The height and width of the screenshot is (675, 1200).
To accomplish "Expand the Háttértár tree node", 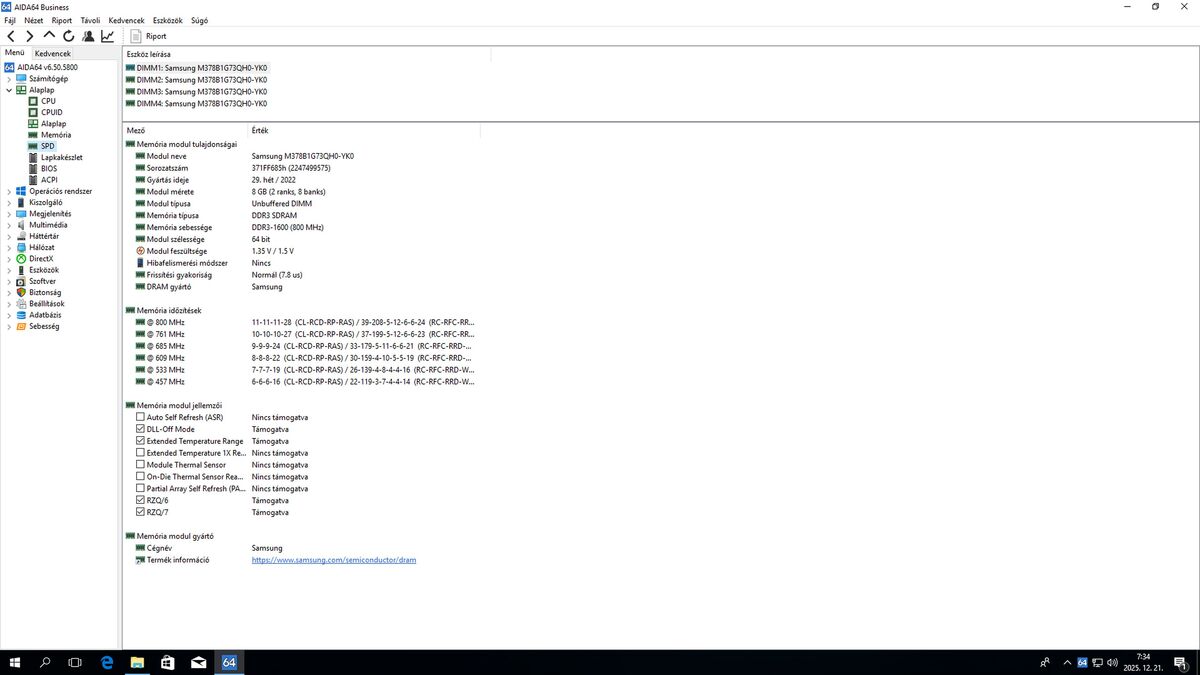I will [9, 236].
